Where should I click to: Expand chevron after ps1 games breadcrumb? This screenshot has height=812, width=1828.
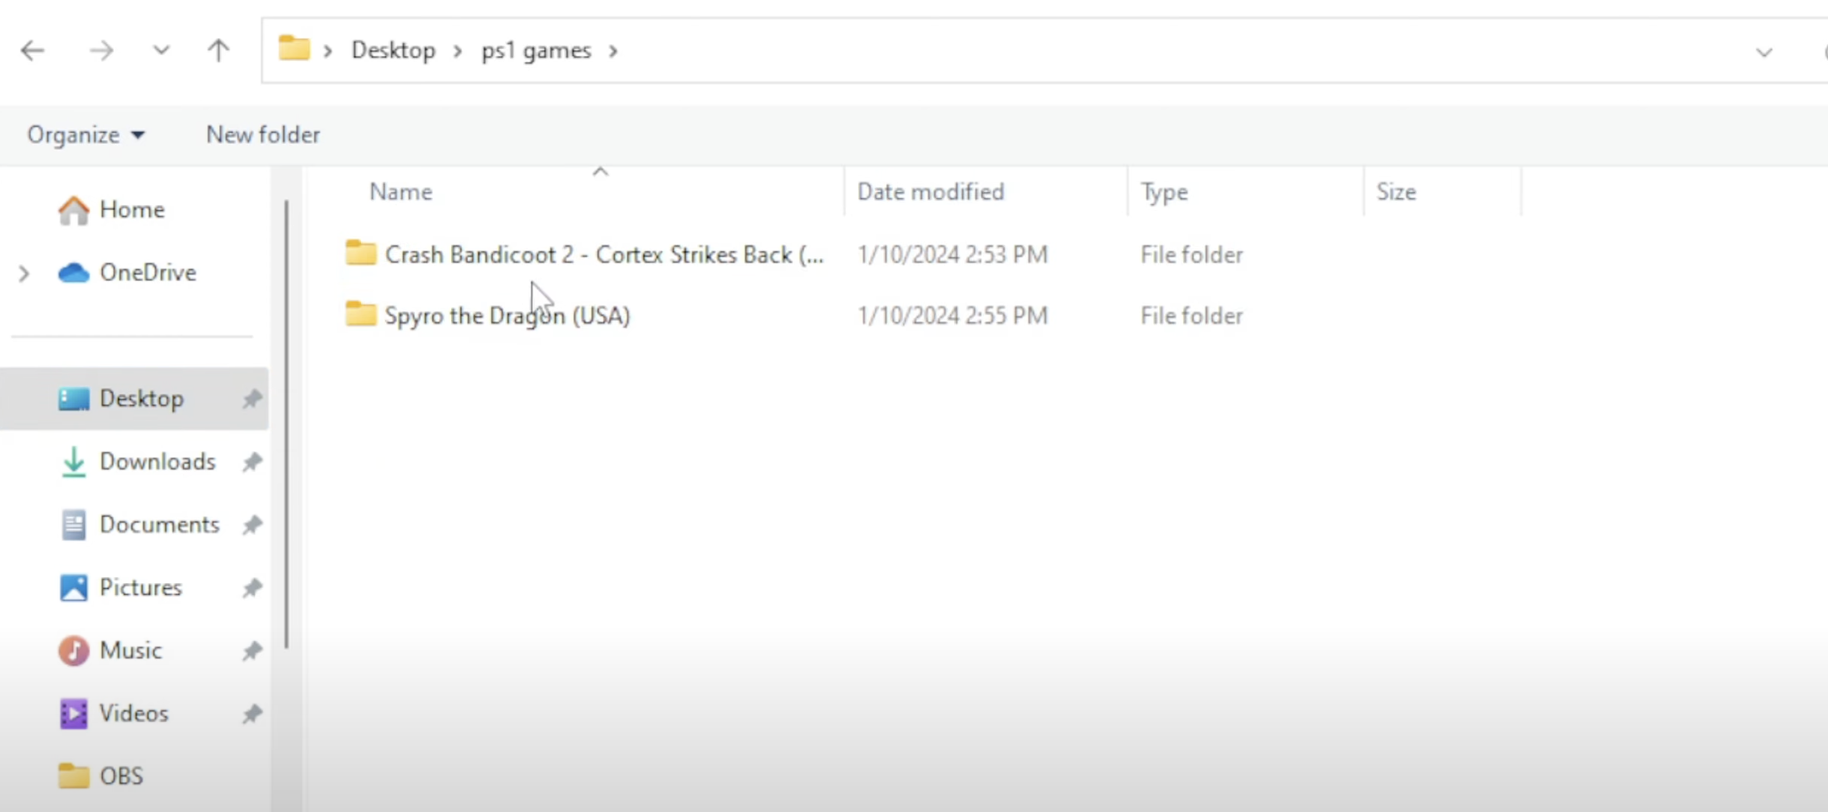click(x=613, y=50)
